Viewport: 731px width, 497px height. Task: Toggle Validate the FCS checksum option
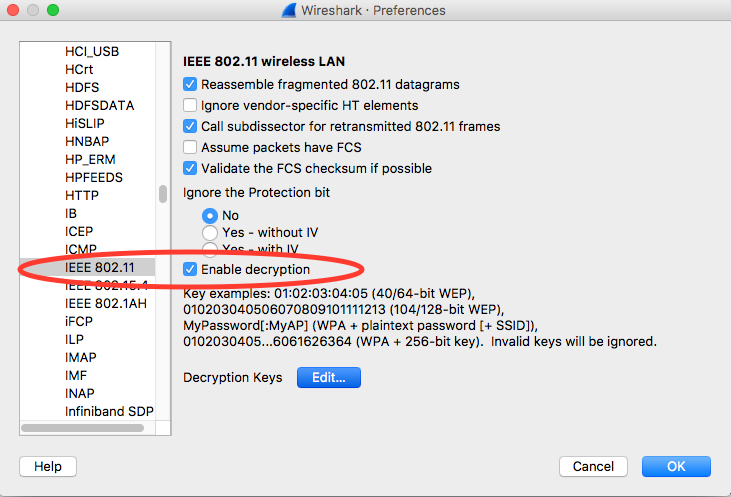click(x=191, y=168)
